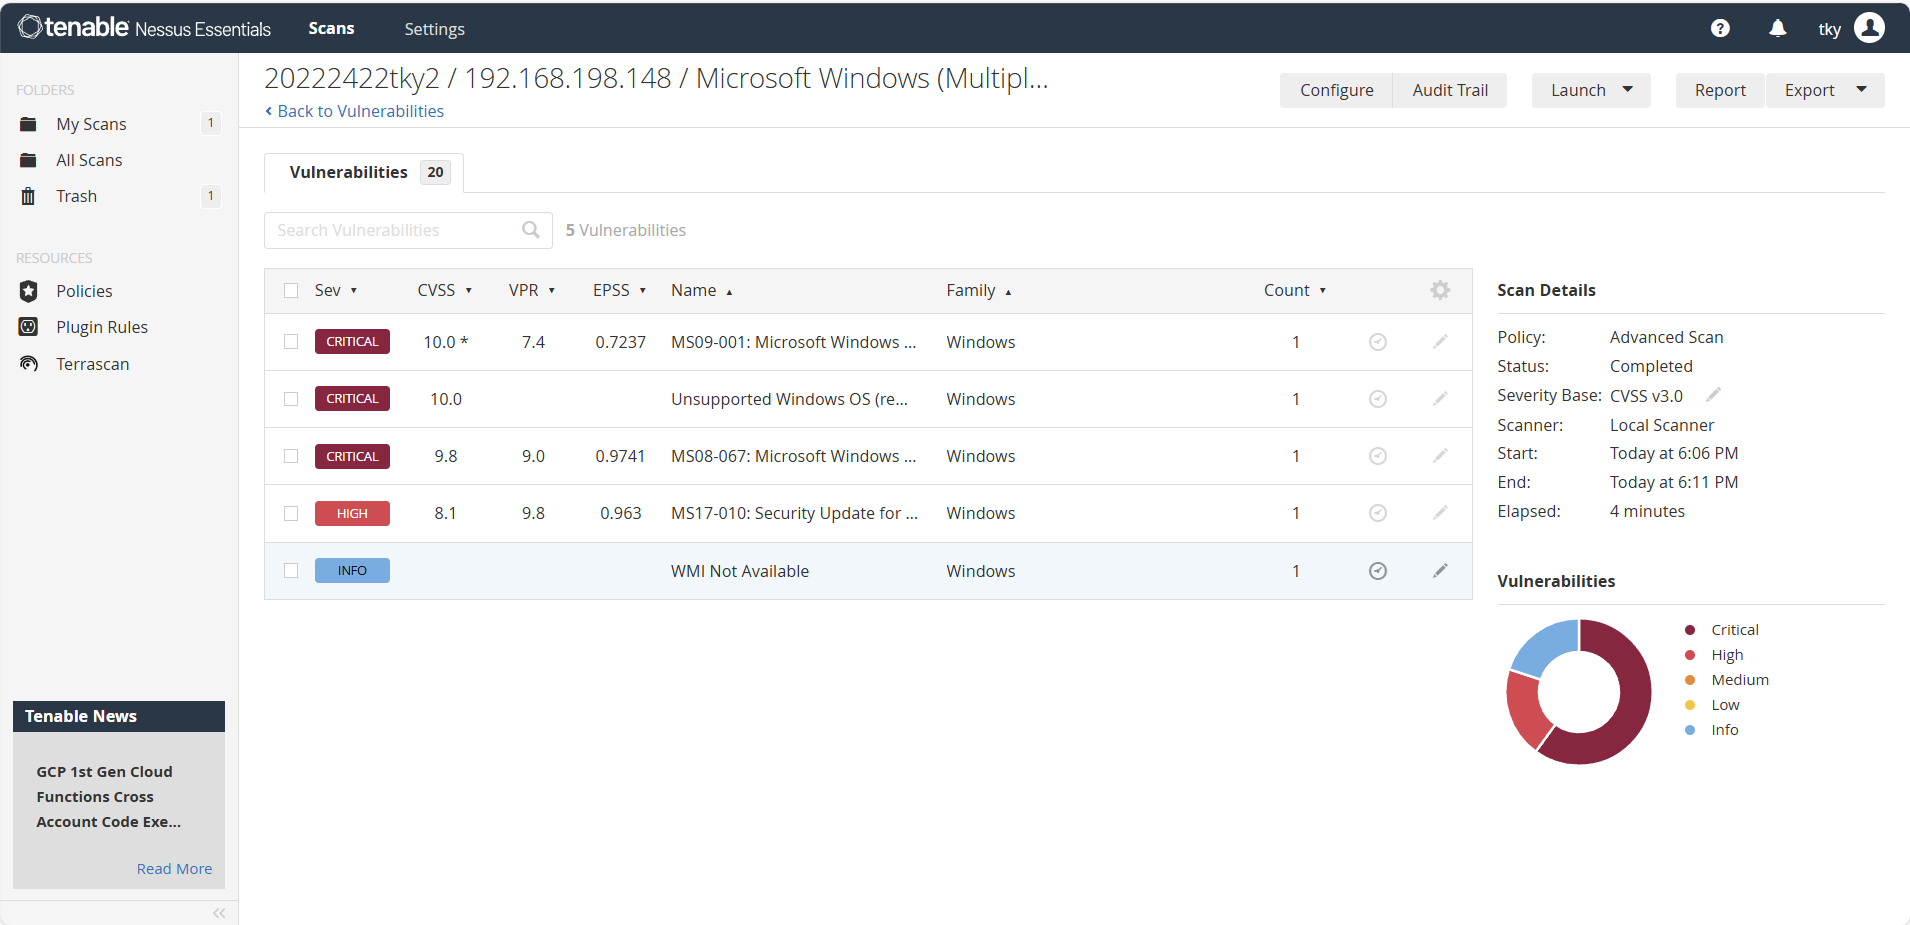Select the Vulnerabilities tab
Image resolution: width=1910 pixels, height=925 pixels.
click(364, 172)
